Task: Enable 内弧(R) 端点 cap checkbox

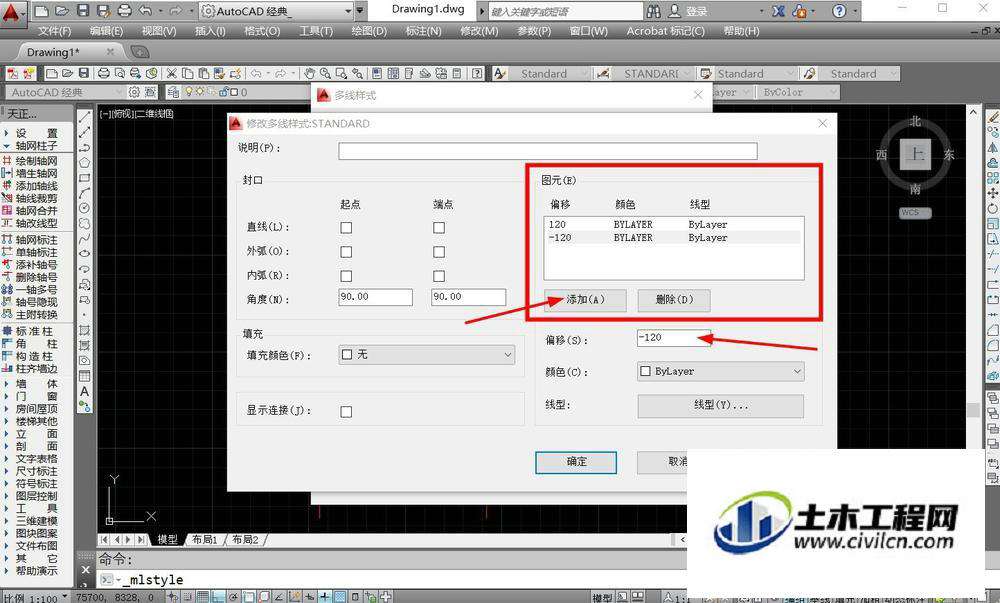Action: click(439, 276)
